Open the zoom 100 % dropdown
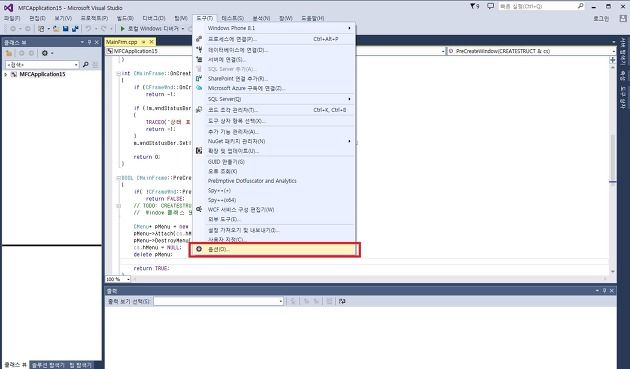Screen dimensions: 630x369 128,279
